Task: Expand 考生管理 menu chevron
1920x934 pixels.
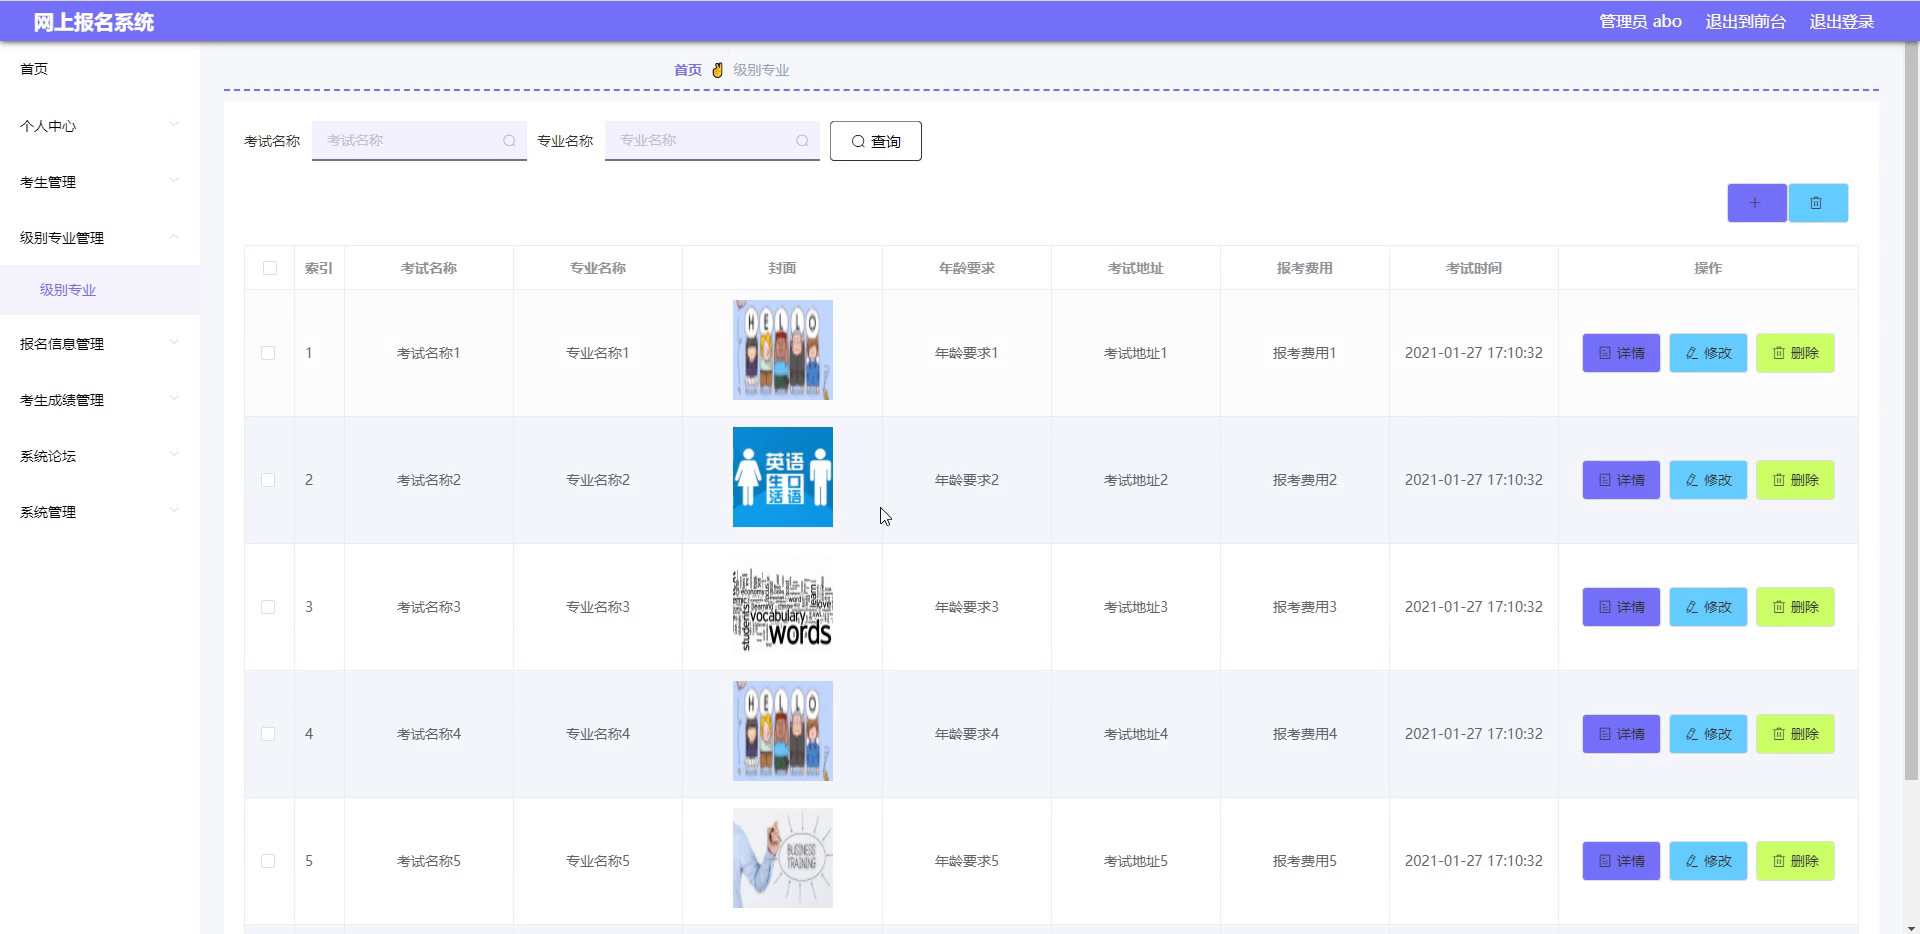Action: [x=174, y=180]
